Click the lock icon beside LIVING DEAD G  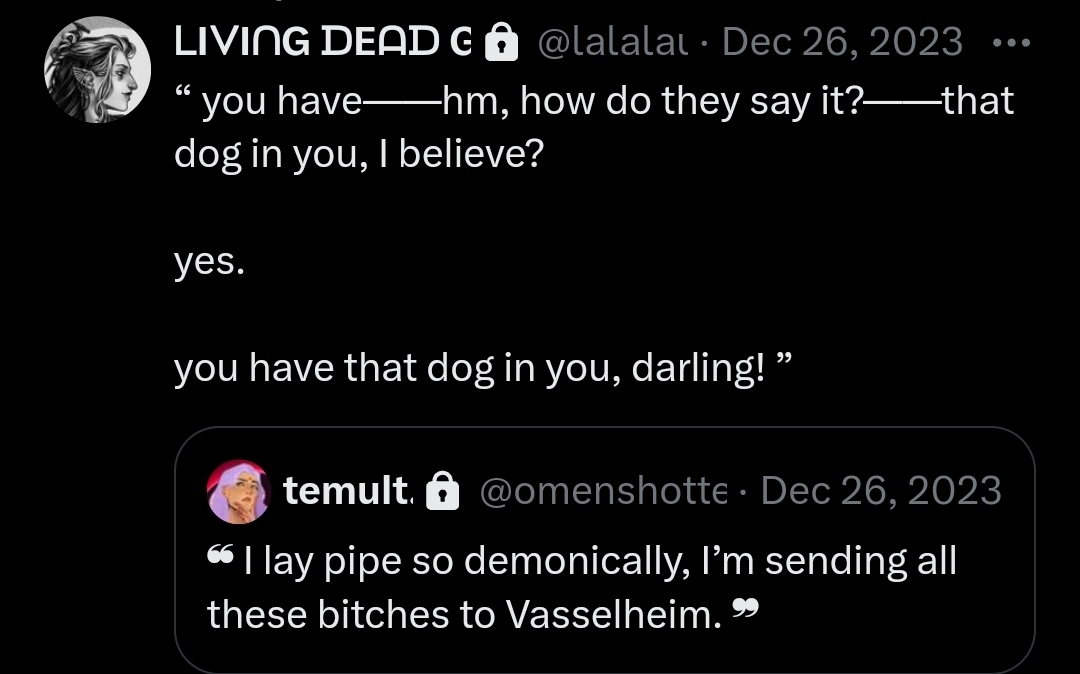tap(500, 43)
